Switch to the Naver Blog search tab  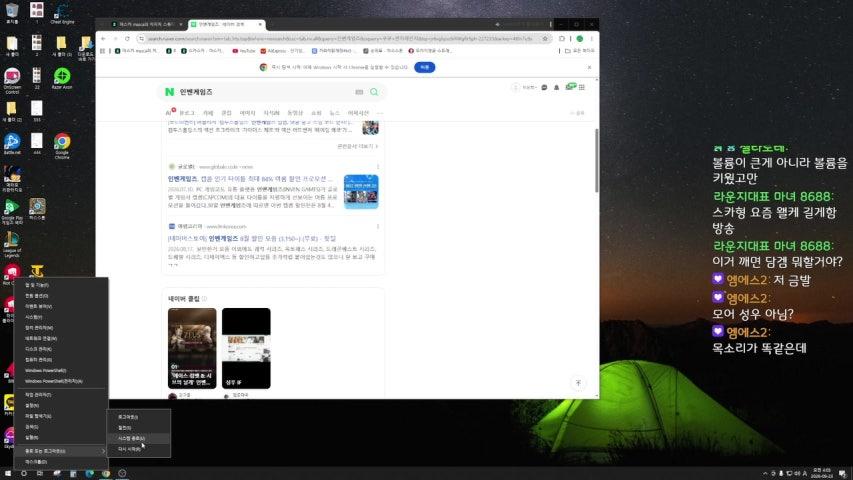pyautogui.click(x=187, y=113)
